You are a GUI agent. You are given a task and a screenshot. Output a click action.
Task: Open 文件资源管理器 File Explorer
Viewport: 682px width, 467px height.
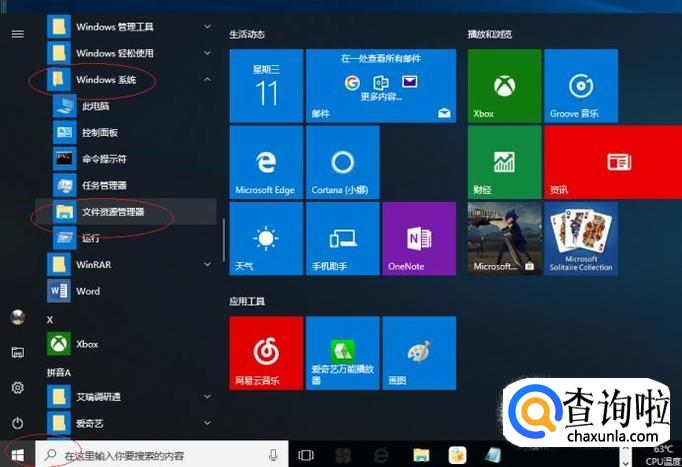(x=126, y=212)
